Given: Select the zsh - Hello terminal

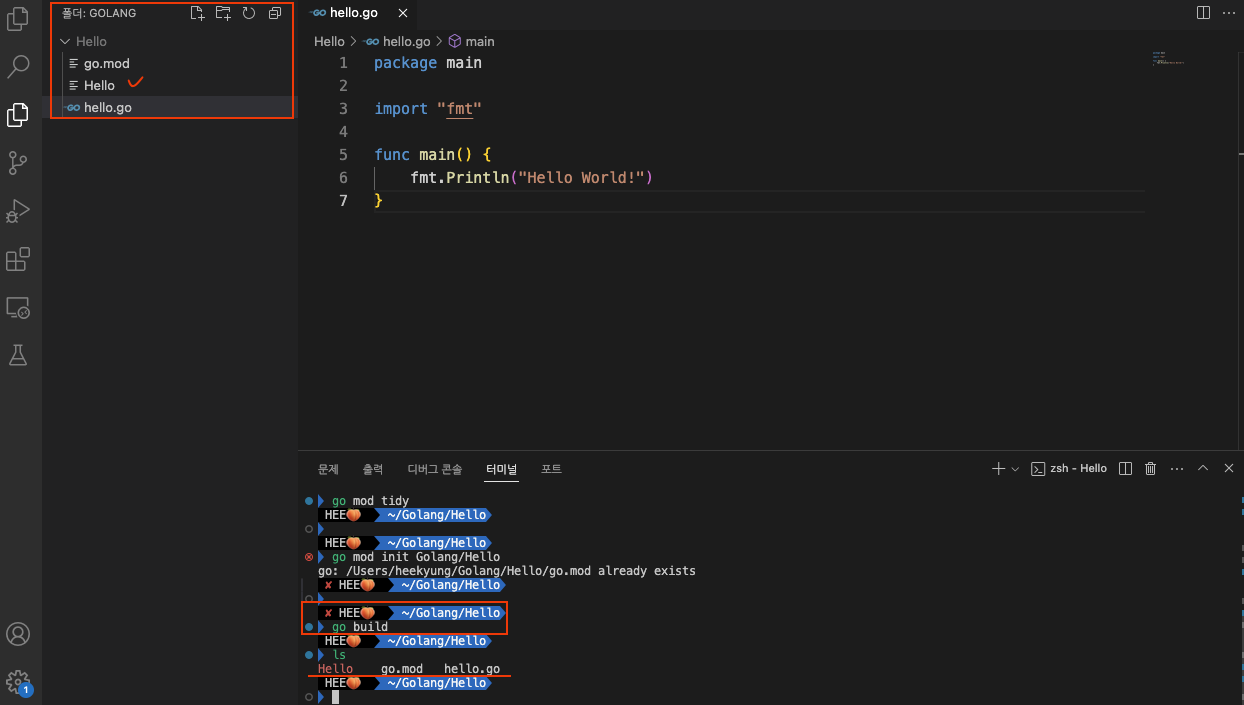Looking at the screenshot, I should coord(1069,468).
